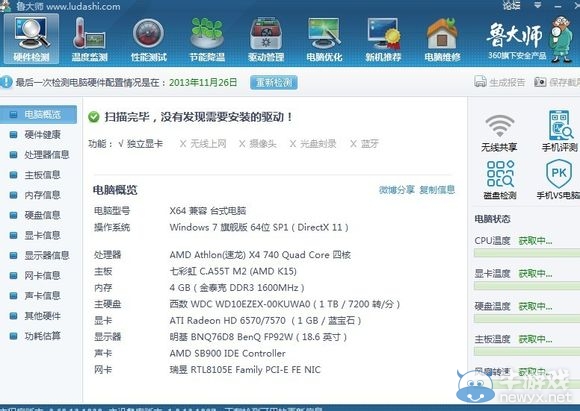Click the 保存截屏 camera icon
This screenshot has width=580, height=411.
click(540, 82)
